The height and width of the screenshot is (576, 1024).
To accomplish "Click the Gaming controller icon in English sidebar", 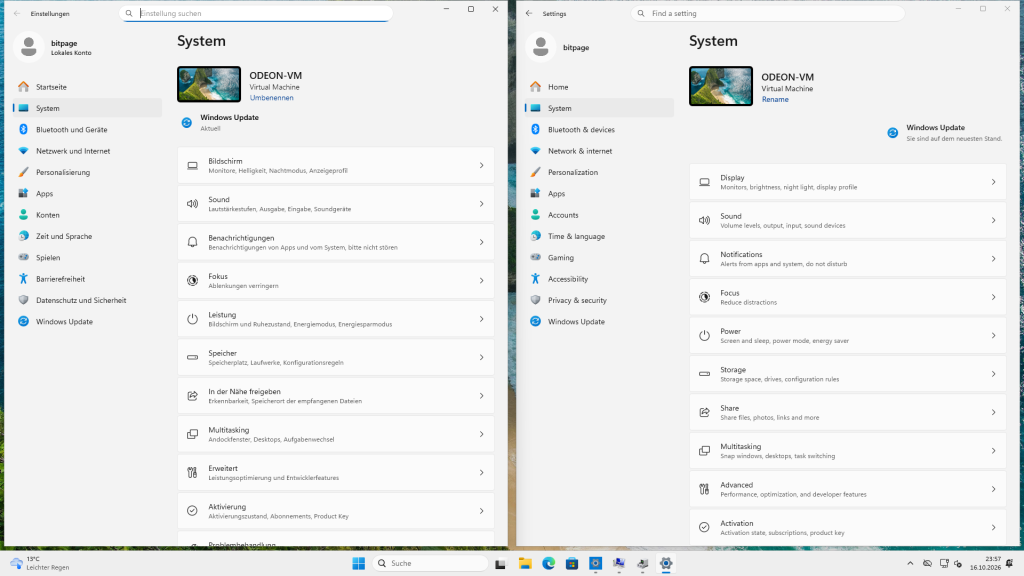I will pos(536,257).
